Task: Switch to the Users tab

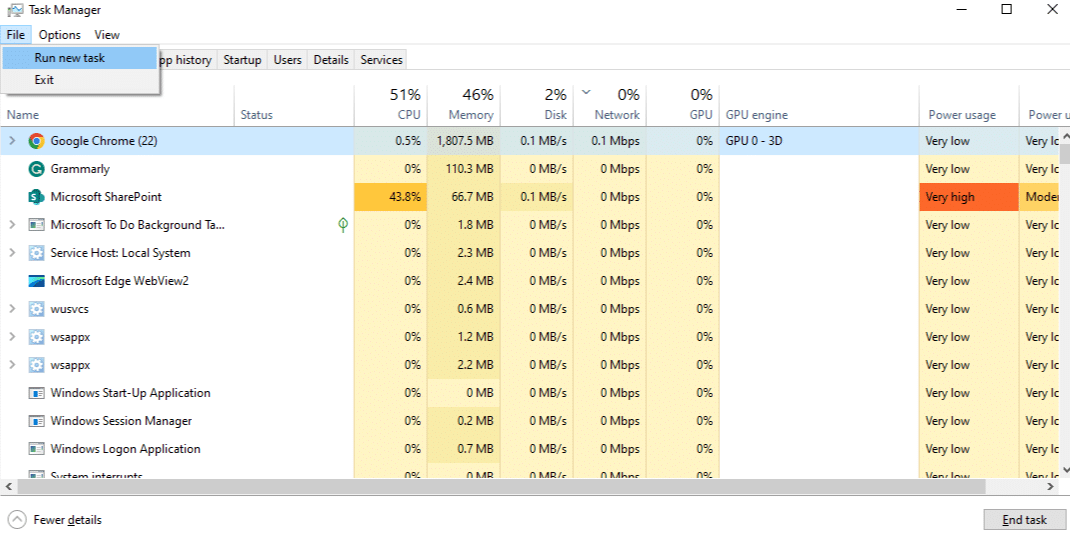Action: (287, 60)
